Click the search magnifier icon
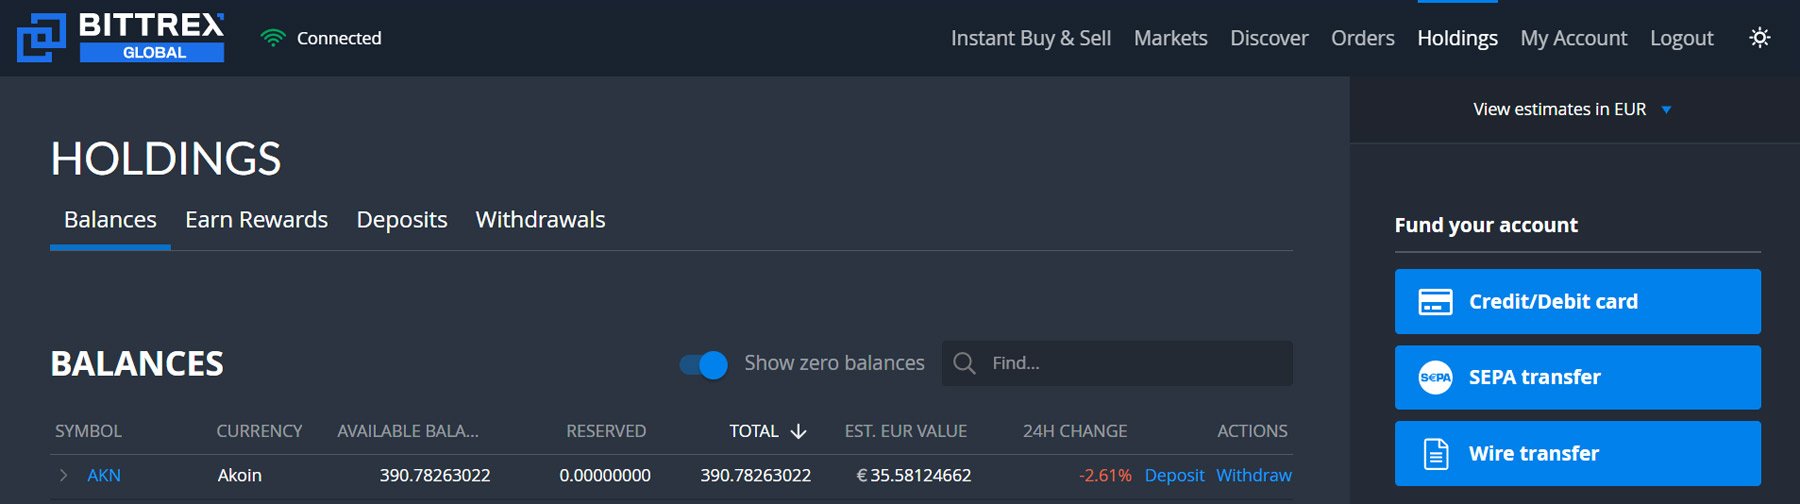Viewport: 1800px width, 504px height. 964,363
